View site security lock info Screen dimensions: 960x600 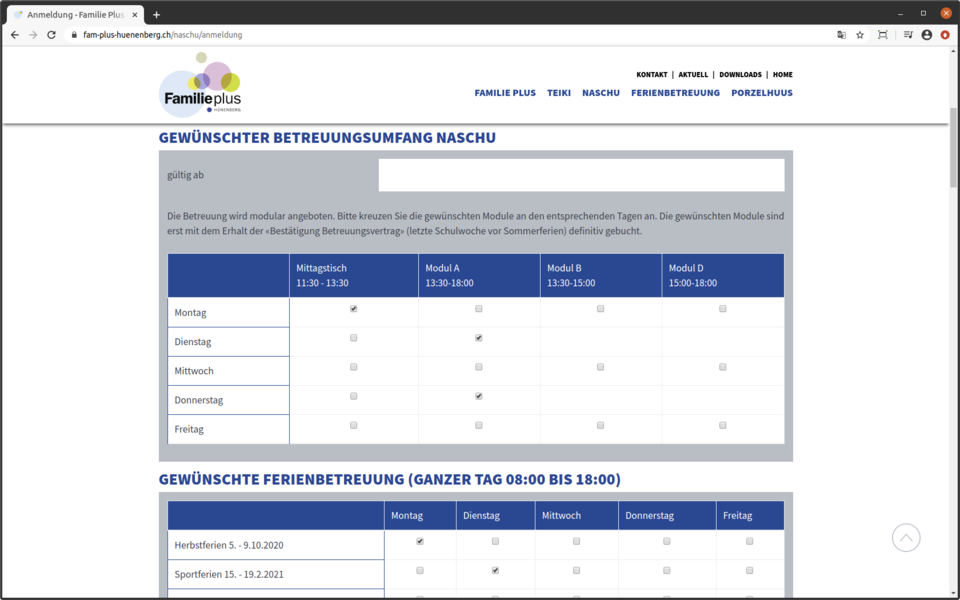pyautogui.click(x=74, y=35)
